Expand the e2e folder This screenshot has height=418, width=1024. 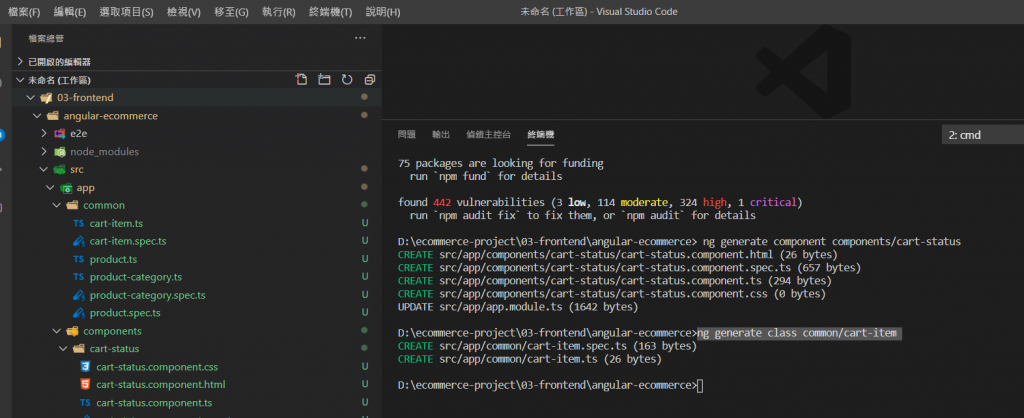(x=43, y=133)
